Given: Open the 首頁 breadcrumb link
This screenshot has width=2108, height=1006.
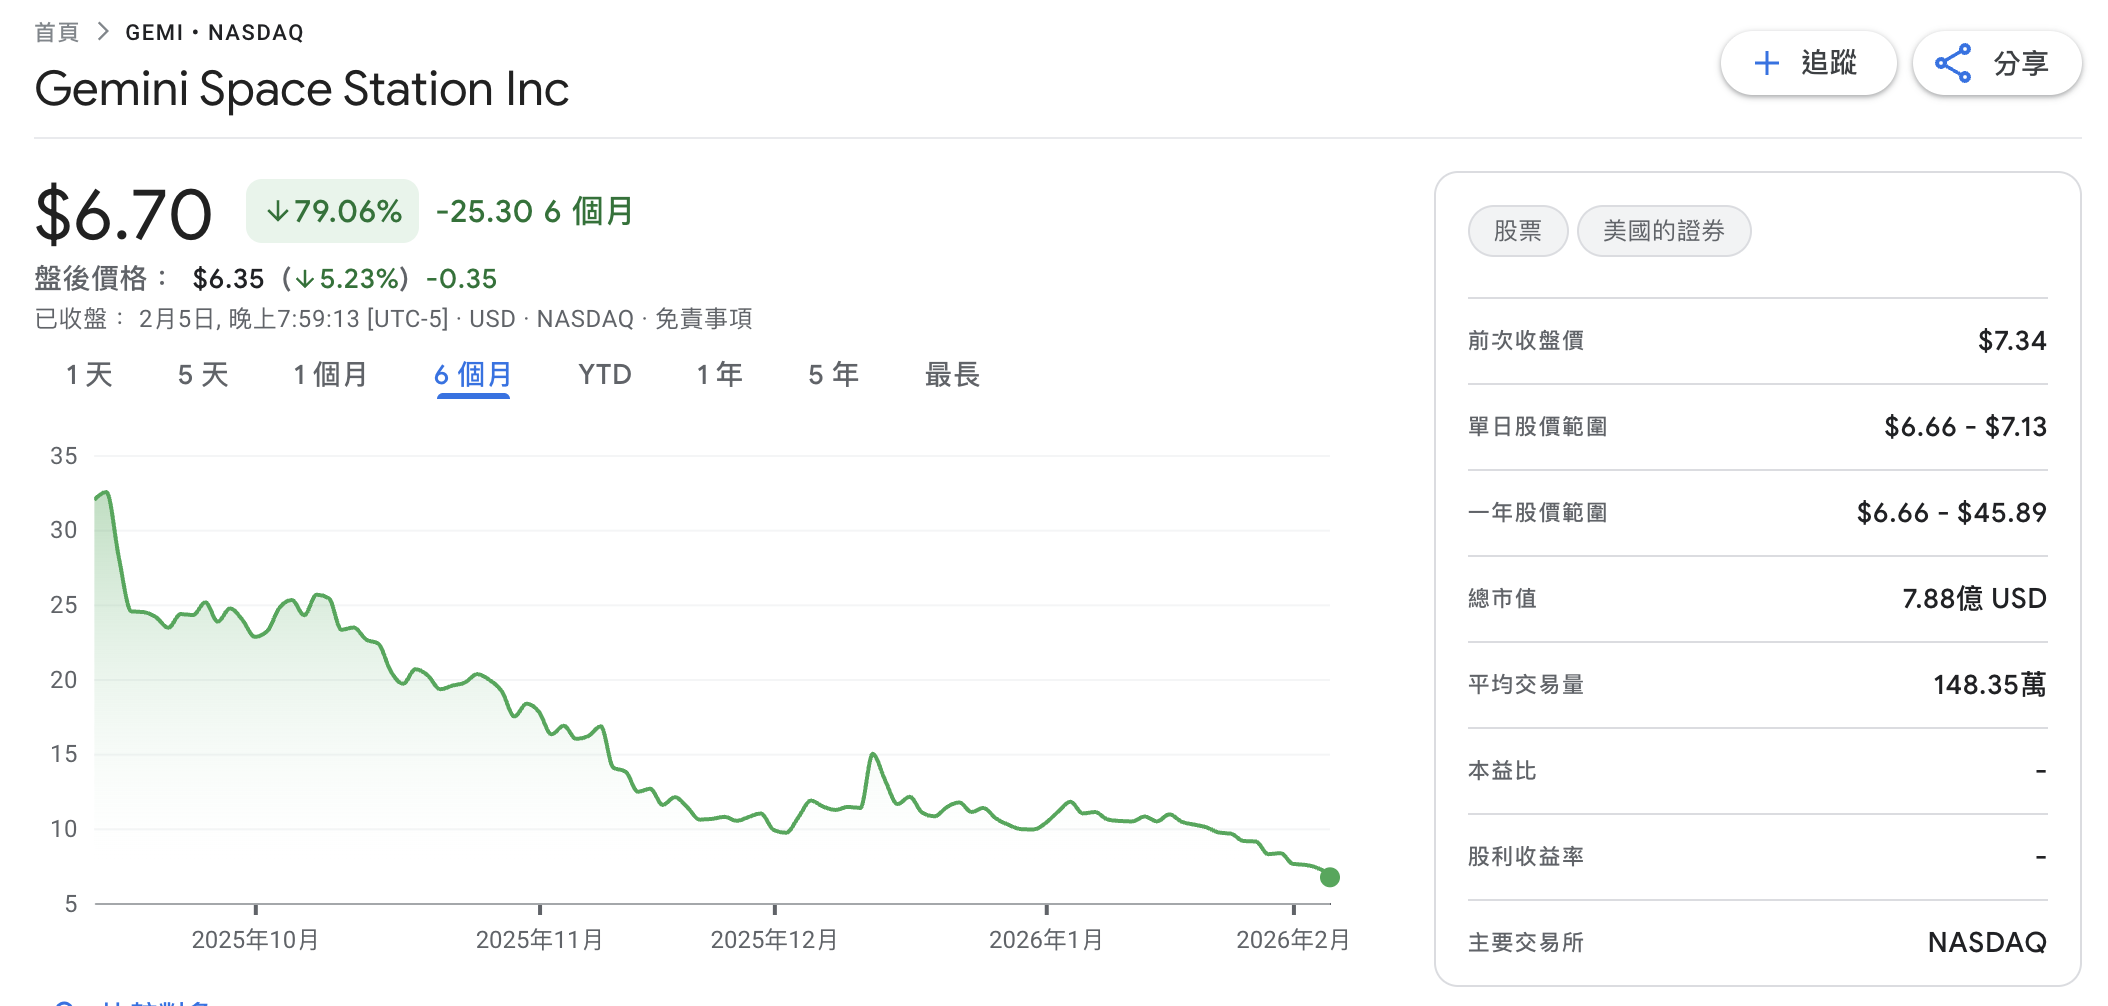Looking at the screenshot, I should click(56, 32).
